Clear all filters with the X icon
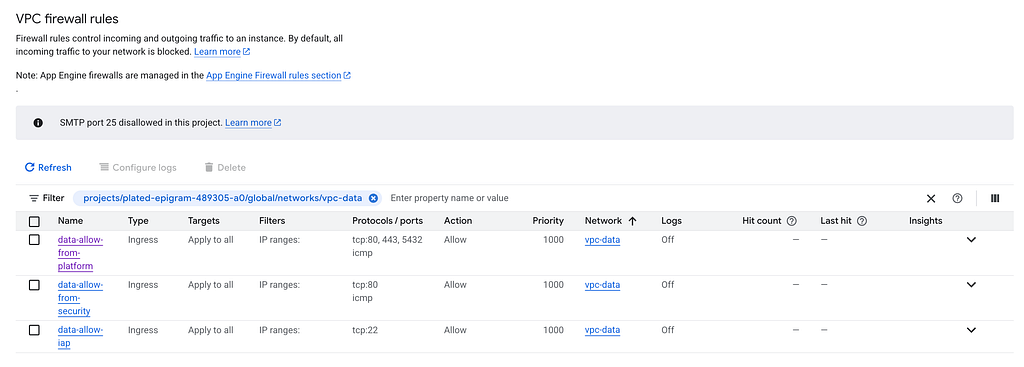Image resolution: width=1024 pixels, height=367 pixels. click(931, 199)
